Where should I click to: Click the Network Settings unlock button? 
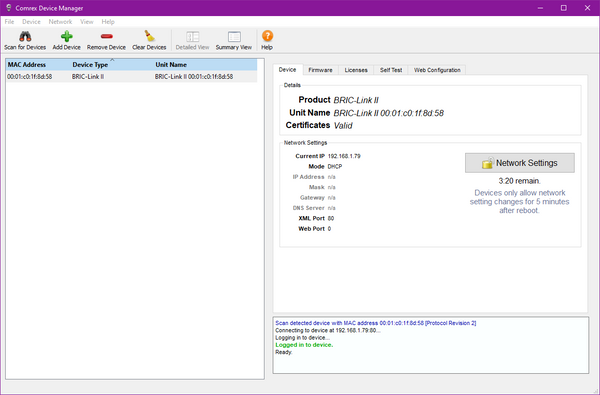520,163
